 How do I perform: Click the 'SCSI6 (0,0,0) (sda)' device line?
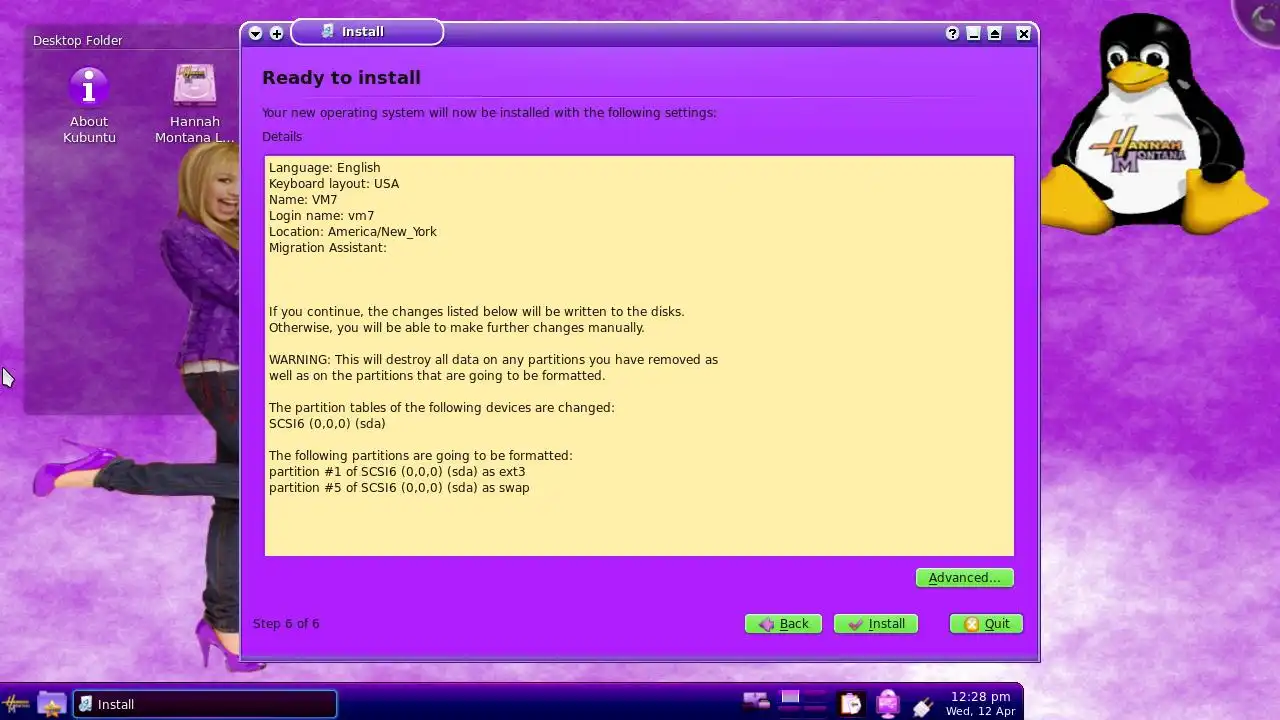tap(327, 423)
